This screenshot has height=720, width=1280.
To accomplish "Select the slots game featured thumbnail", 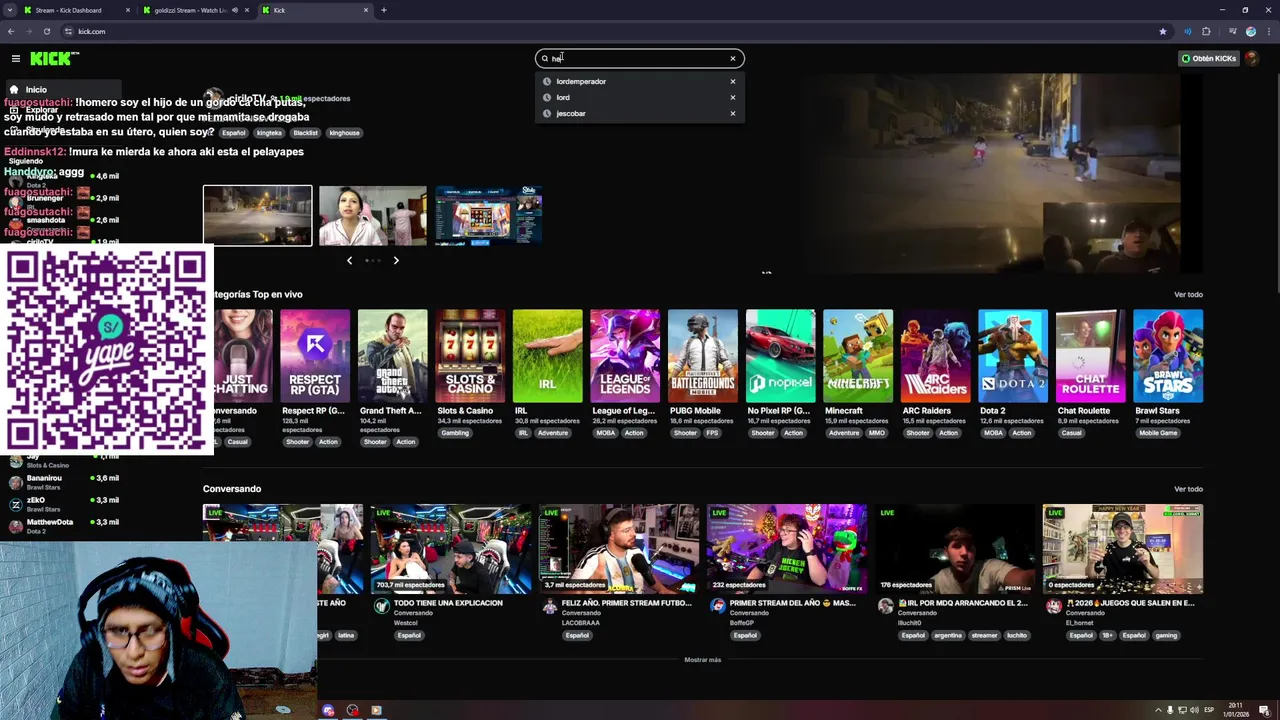I will click(489, 215).
